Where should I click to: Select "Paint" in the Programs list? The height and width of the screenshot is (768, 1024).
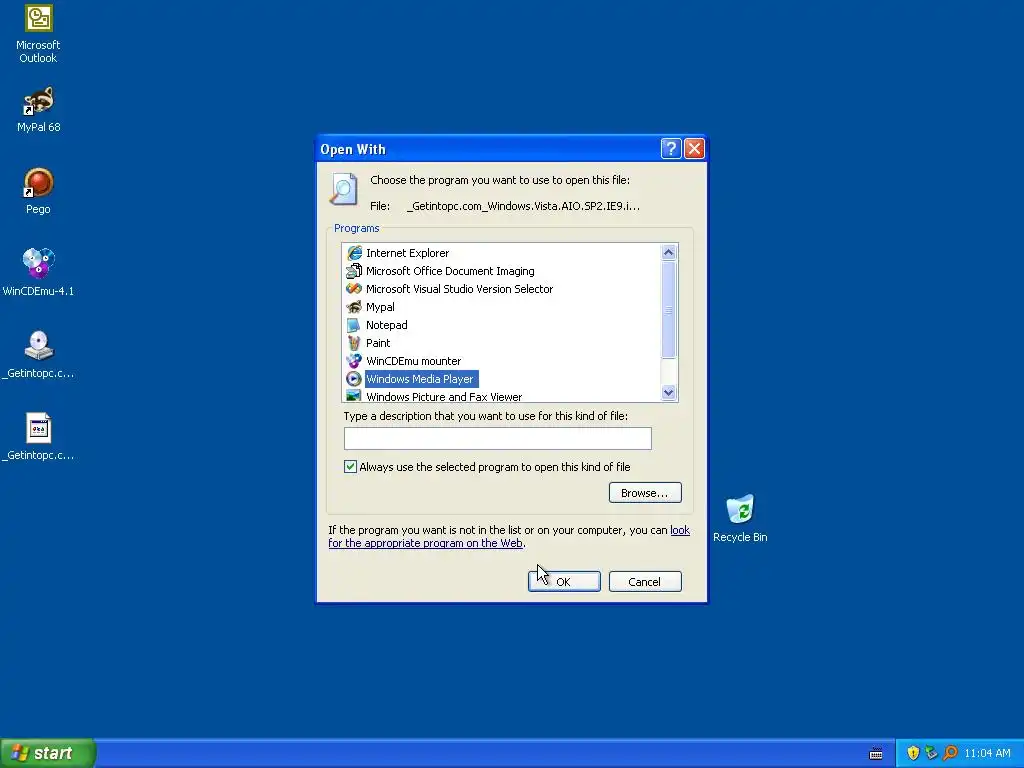point(378,342)
